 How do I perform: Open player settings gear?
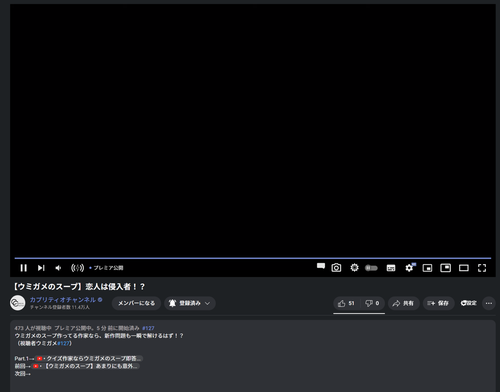(409, 268)
